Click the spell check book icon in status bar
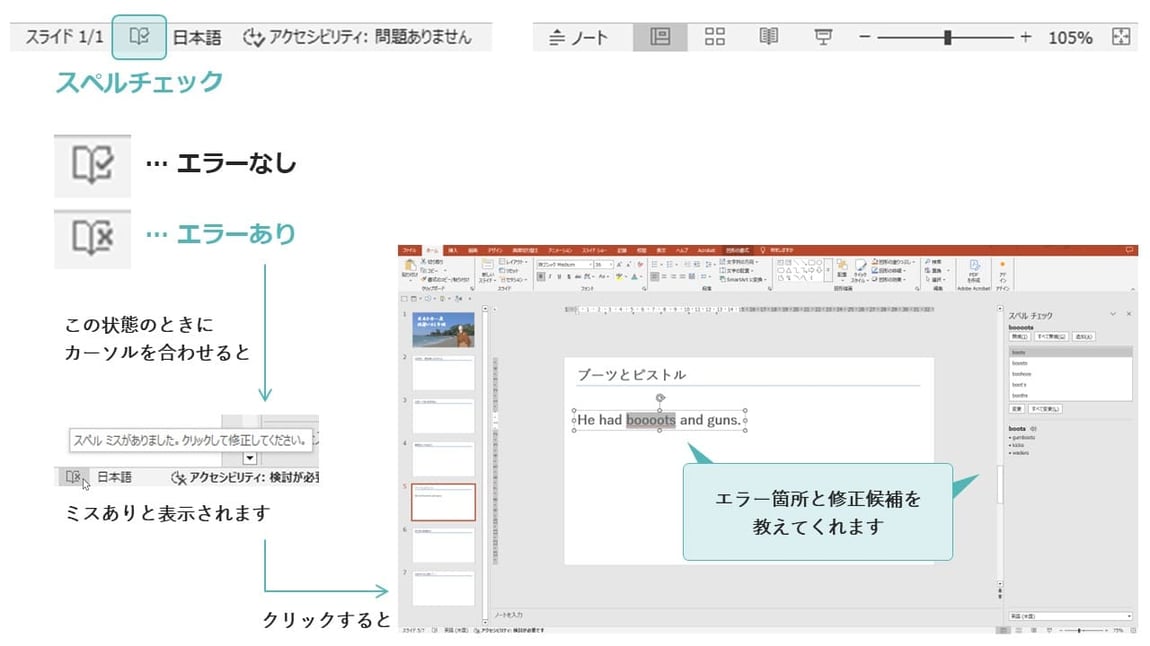 (139, 35)
